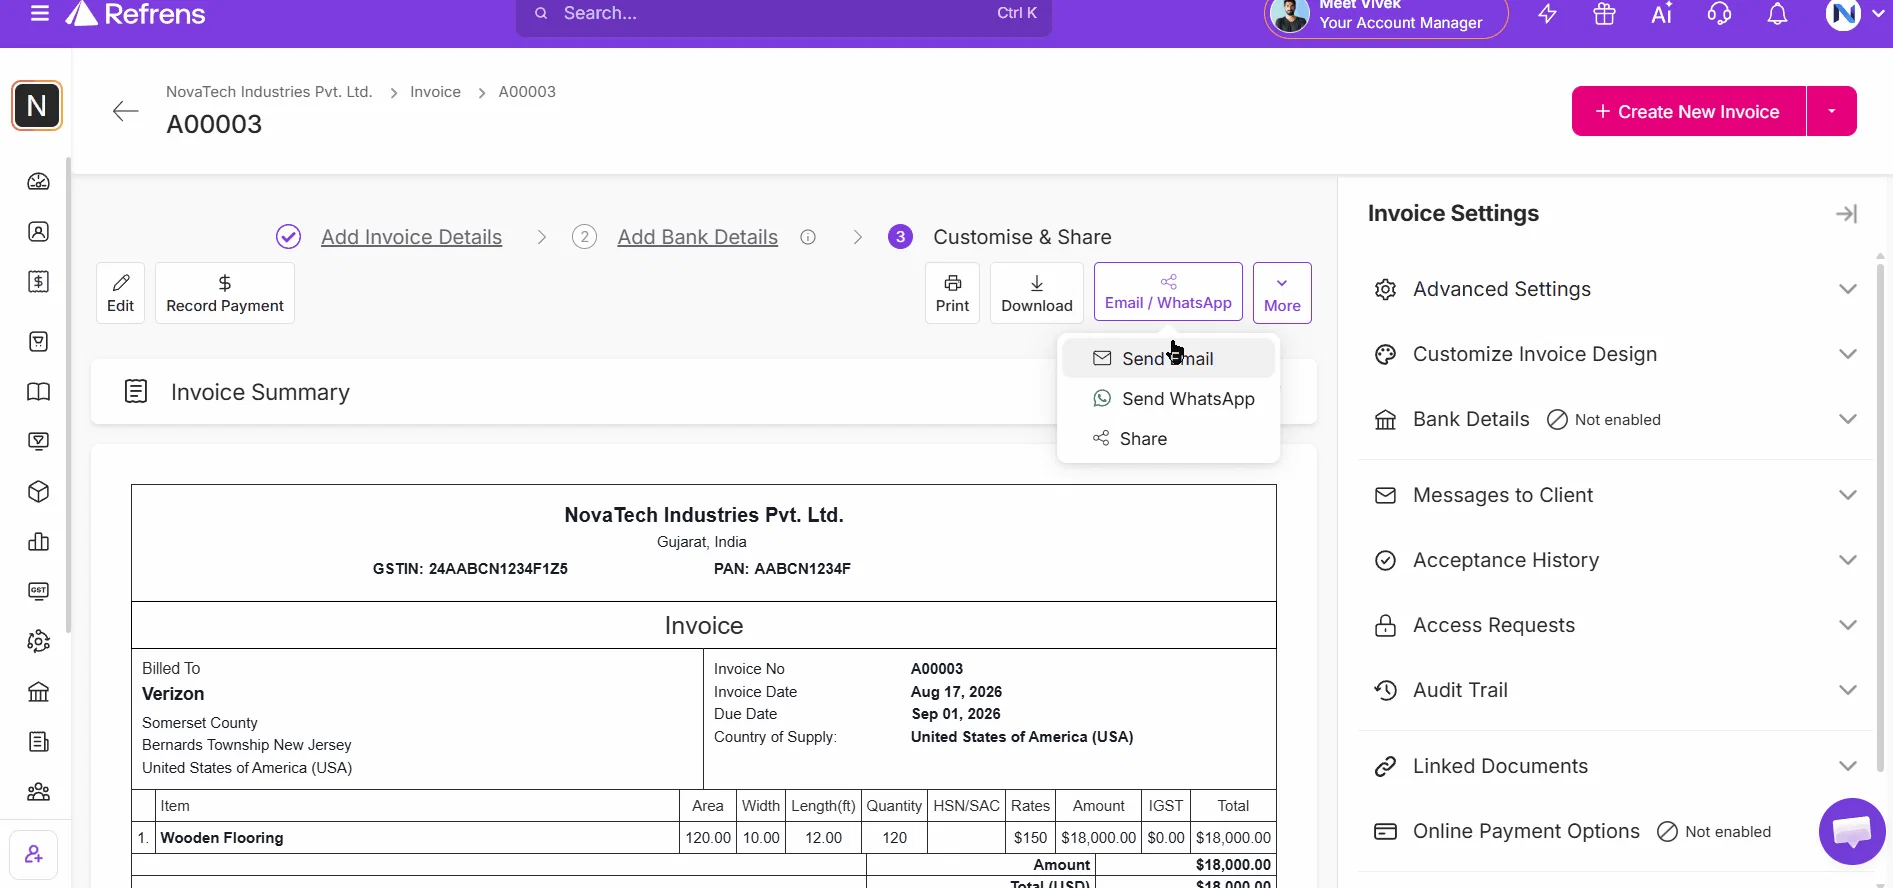The image size is (1893, 888).
Task: Expand Audit Trail section
Action: point(1615,690)
